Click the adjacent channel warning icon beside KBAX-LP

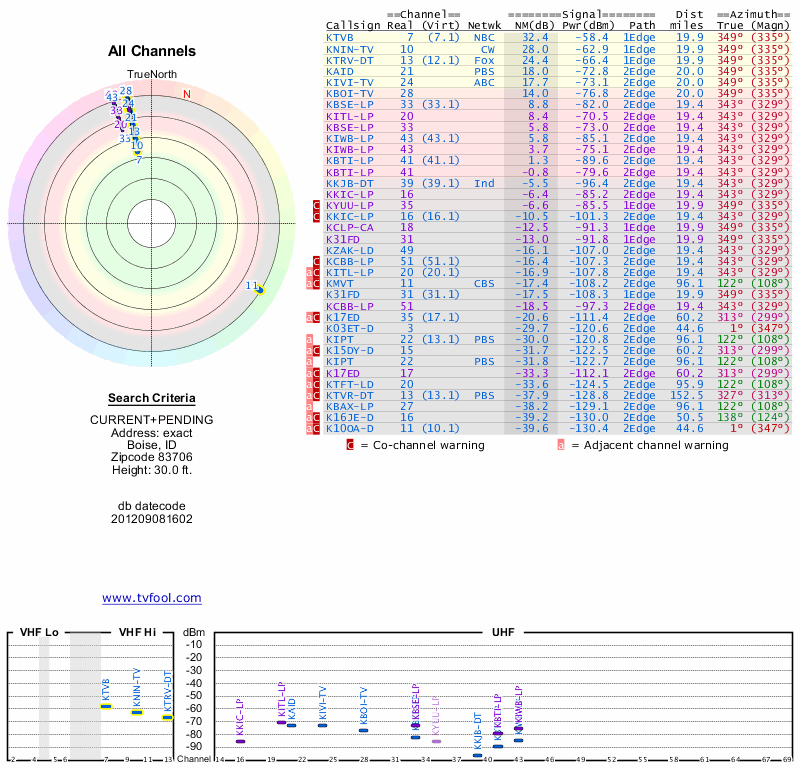309,407
